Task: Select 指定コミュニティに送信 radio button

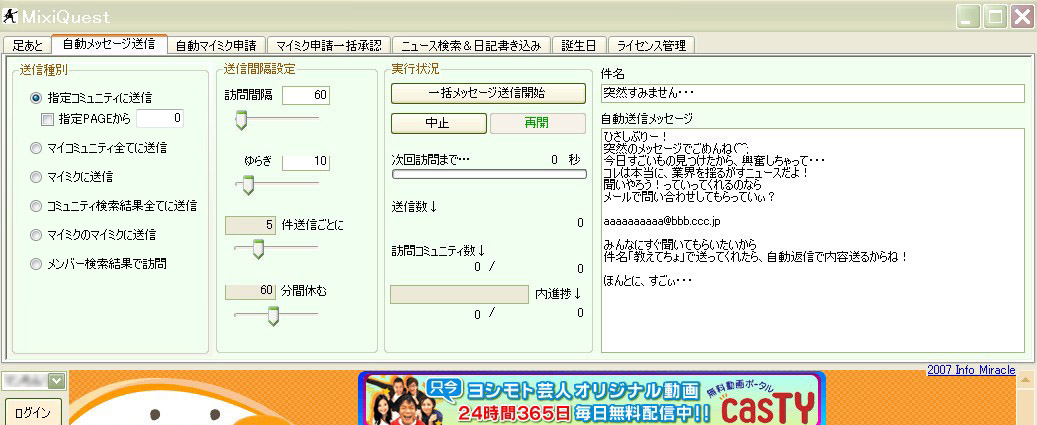Action: coord(91,98)
